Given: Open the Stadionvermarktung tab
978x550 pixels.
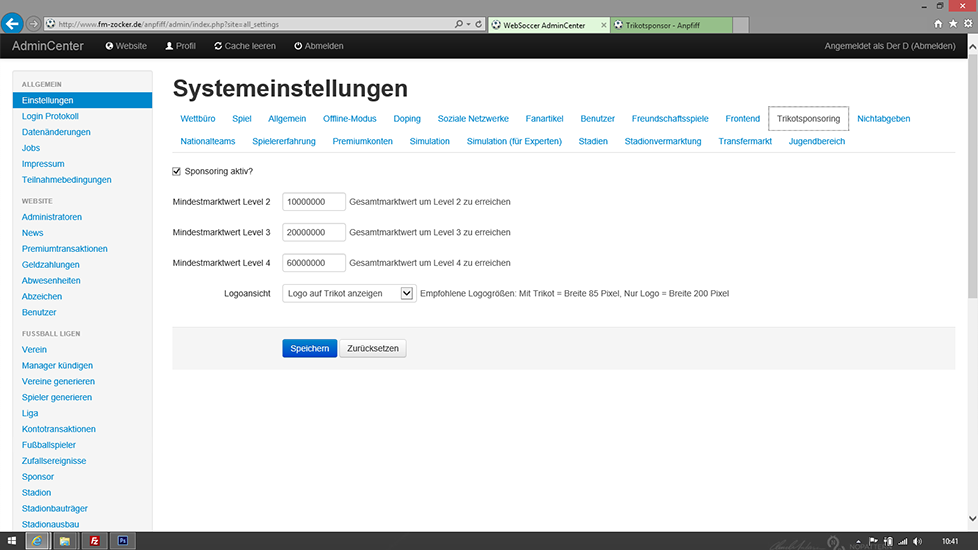Looking at the screenshot, I should pos(662,142).
